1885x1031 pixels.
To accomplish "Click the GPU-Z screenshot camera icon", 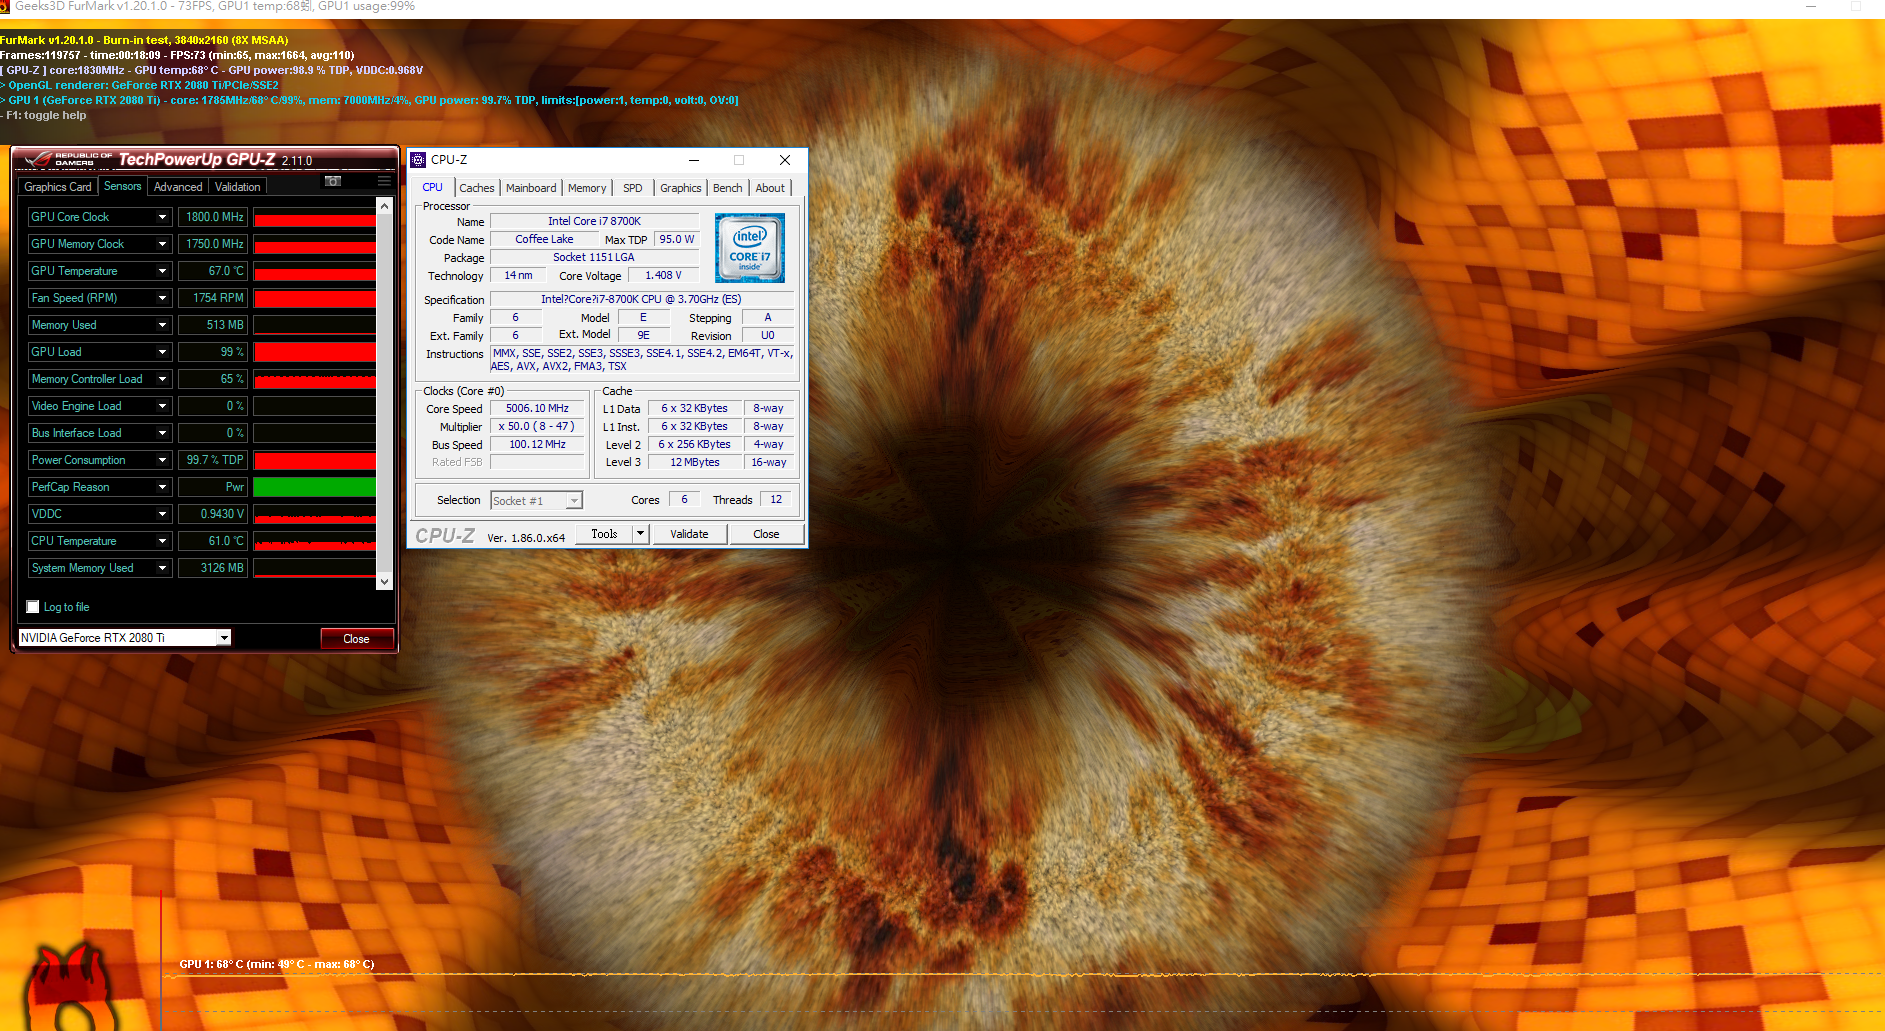I will [x=333, y=181].
